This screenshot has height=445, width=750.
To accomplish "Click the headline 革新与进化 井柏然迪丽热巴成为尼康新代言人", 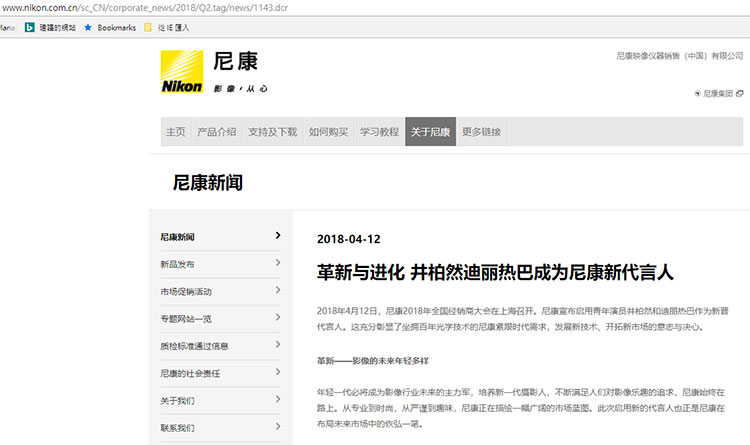I will [495, 272].
